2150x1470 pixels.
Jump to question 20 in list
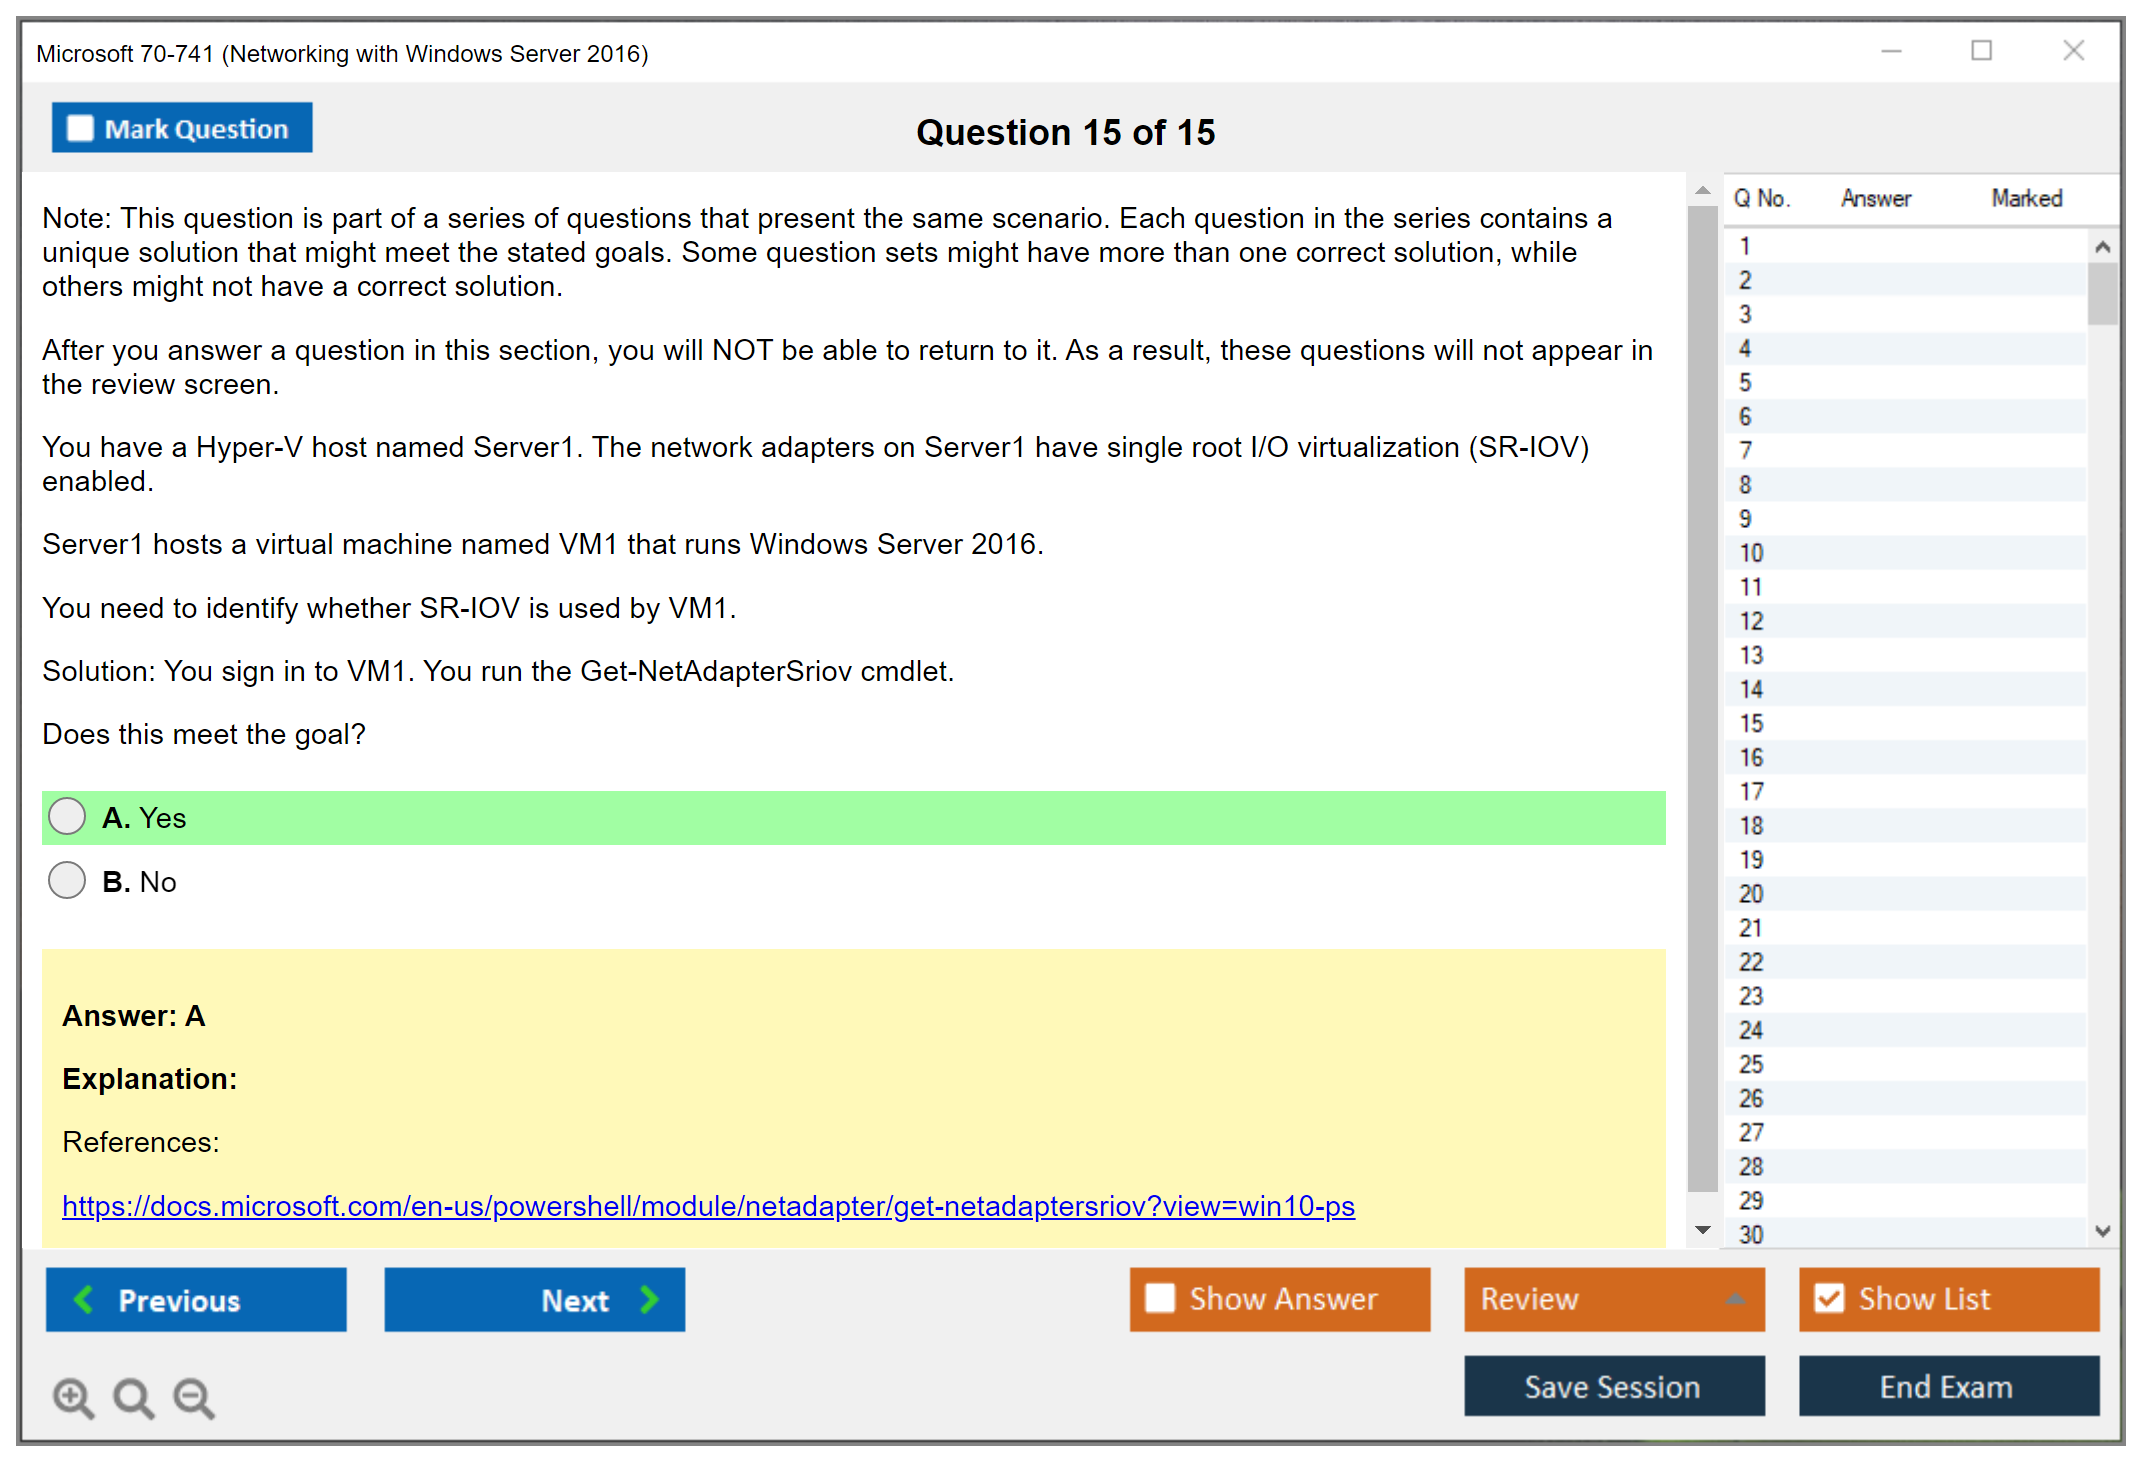click(1751, 893)
